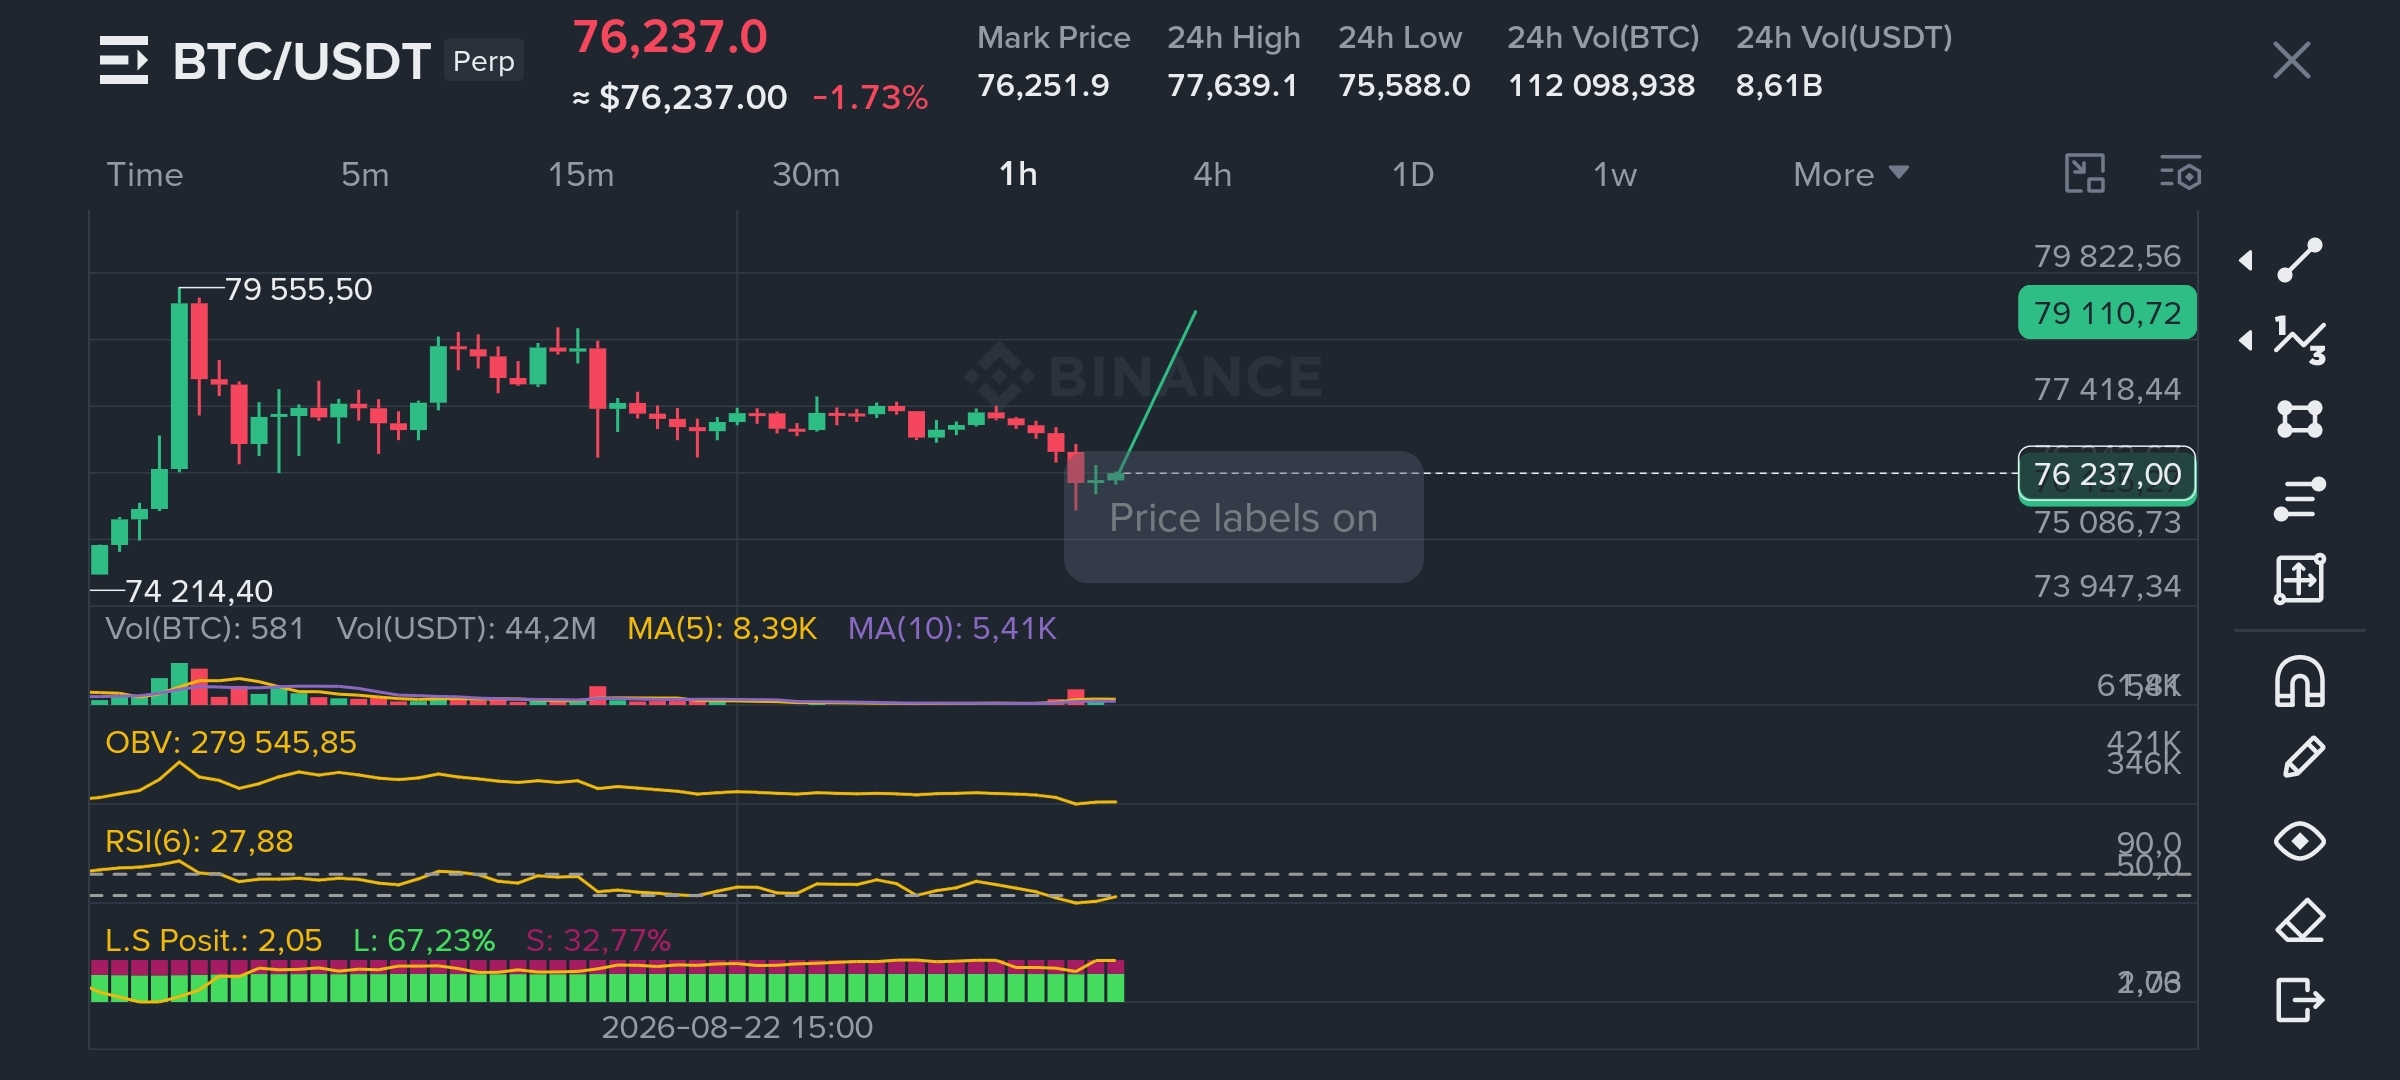Image resolution: width=2400 pixels, height=1080 pixels.
Task: Click the 2026-08-22 15:00 time label
Action: pos(737,1027)
